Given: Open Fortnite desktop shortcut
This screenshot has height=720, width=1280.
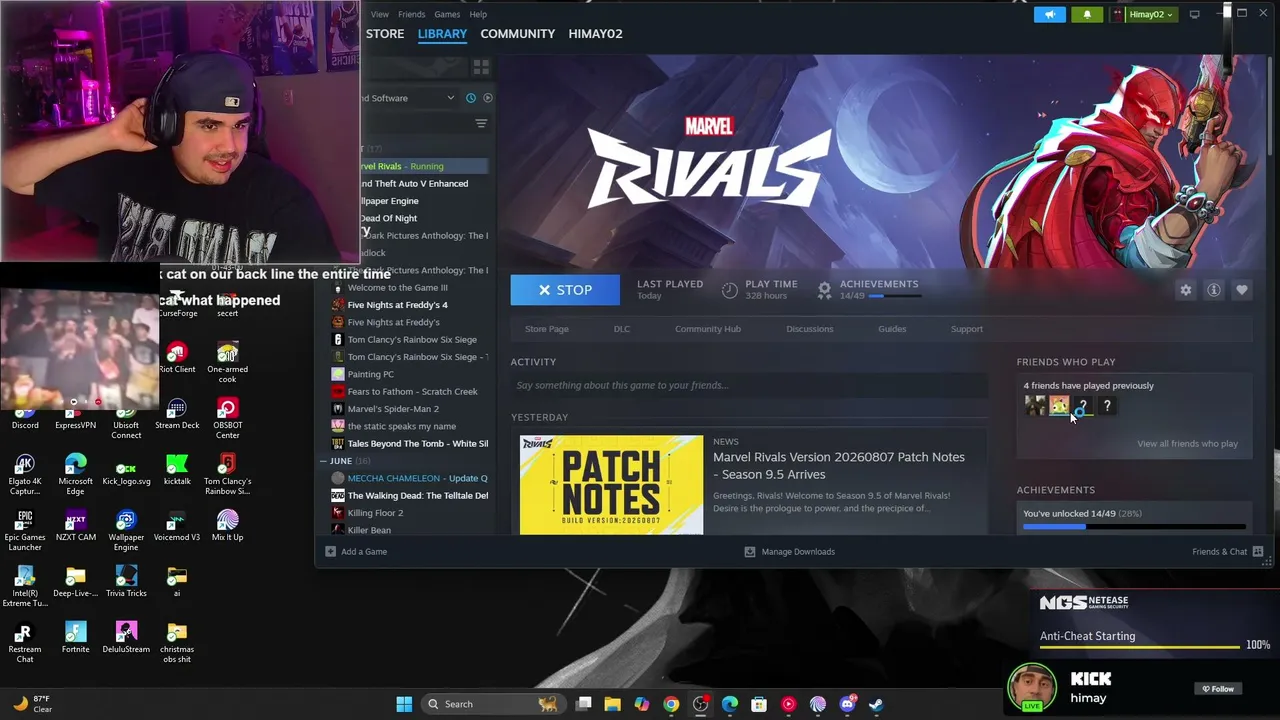Looking at the screenshot, I should [75, 638].
